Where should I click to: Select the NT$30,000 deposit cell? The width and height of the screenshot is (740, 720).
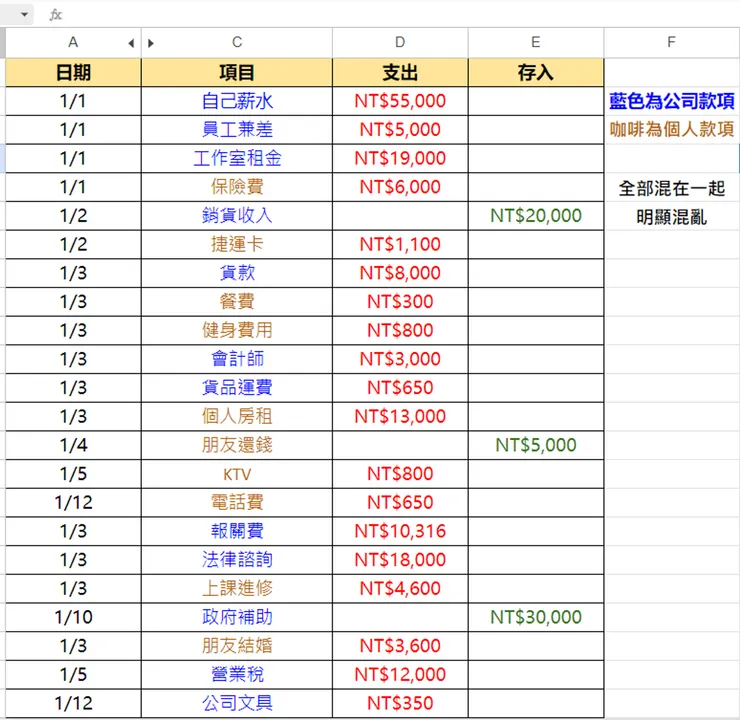(536, 617)
